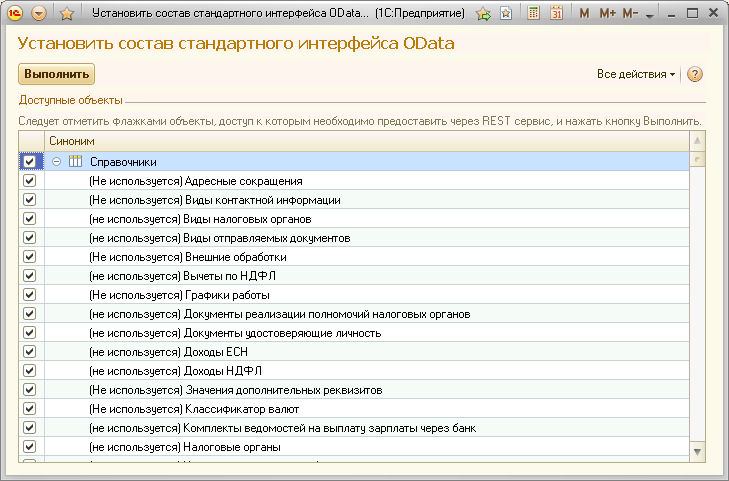Uncheck the Справочники root checkbox
Image resolution: width=729 pixels, height=481 pixels.
click(x=29, y=161)
